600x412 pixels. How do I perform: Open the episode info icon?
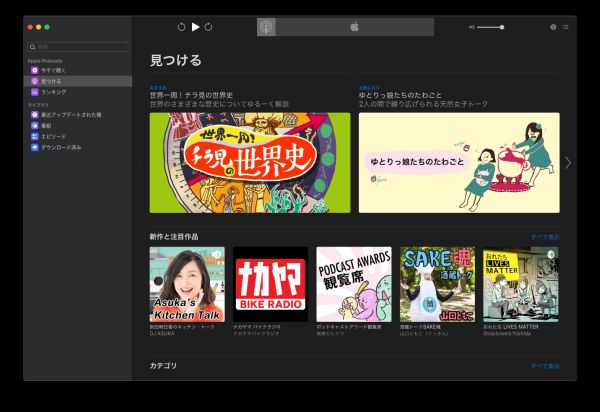[x=553, y=27]
